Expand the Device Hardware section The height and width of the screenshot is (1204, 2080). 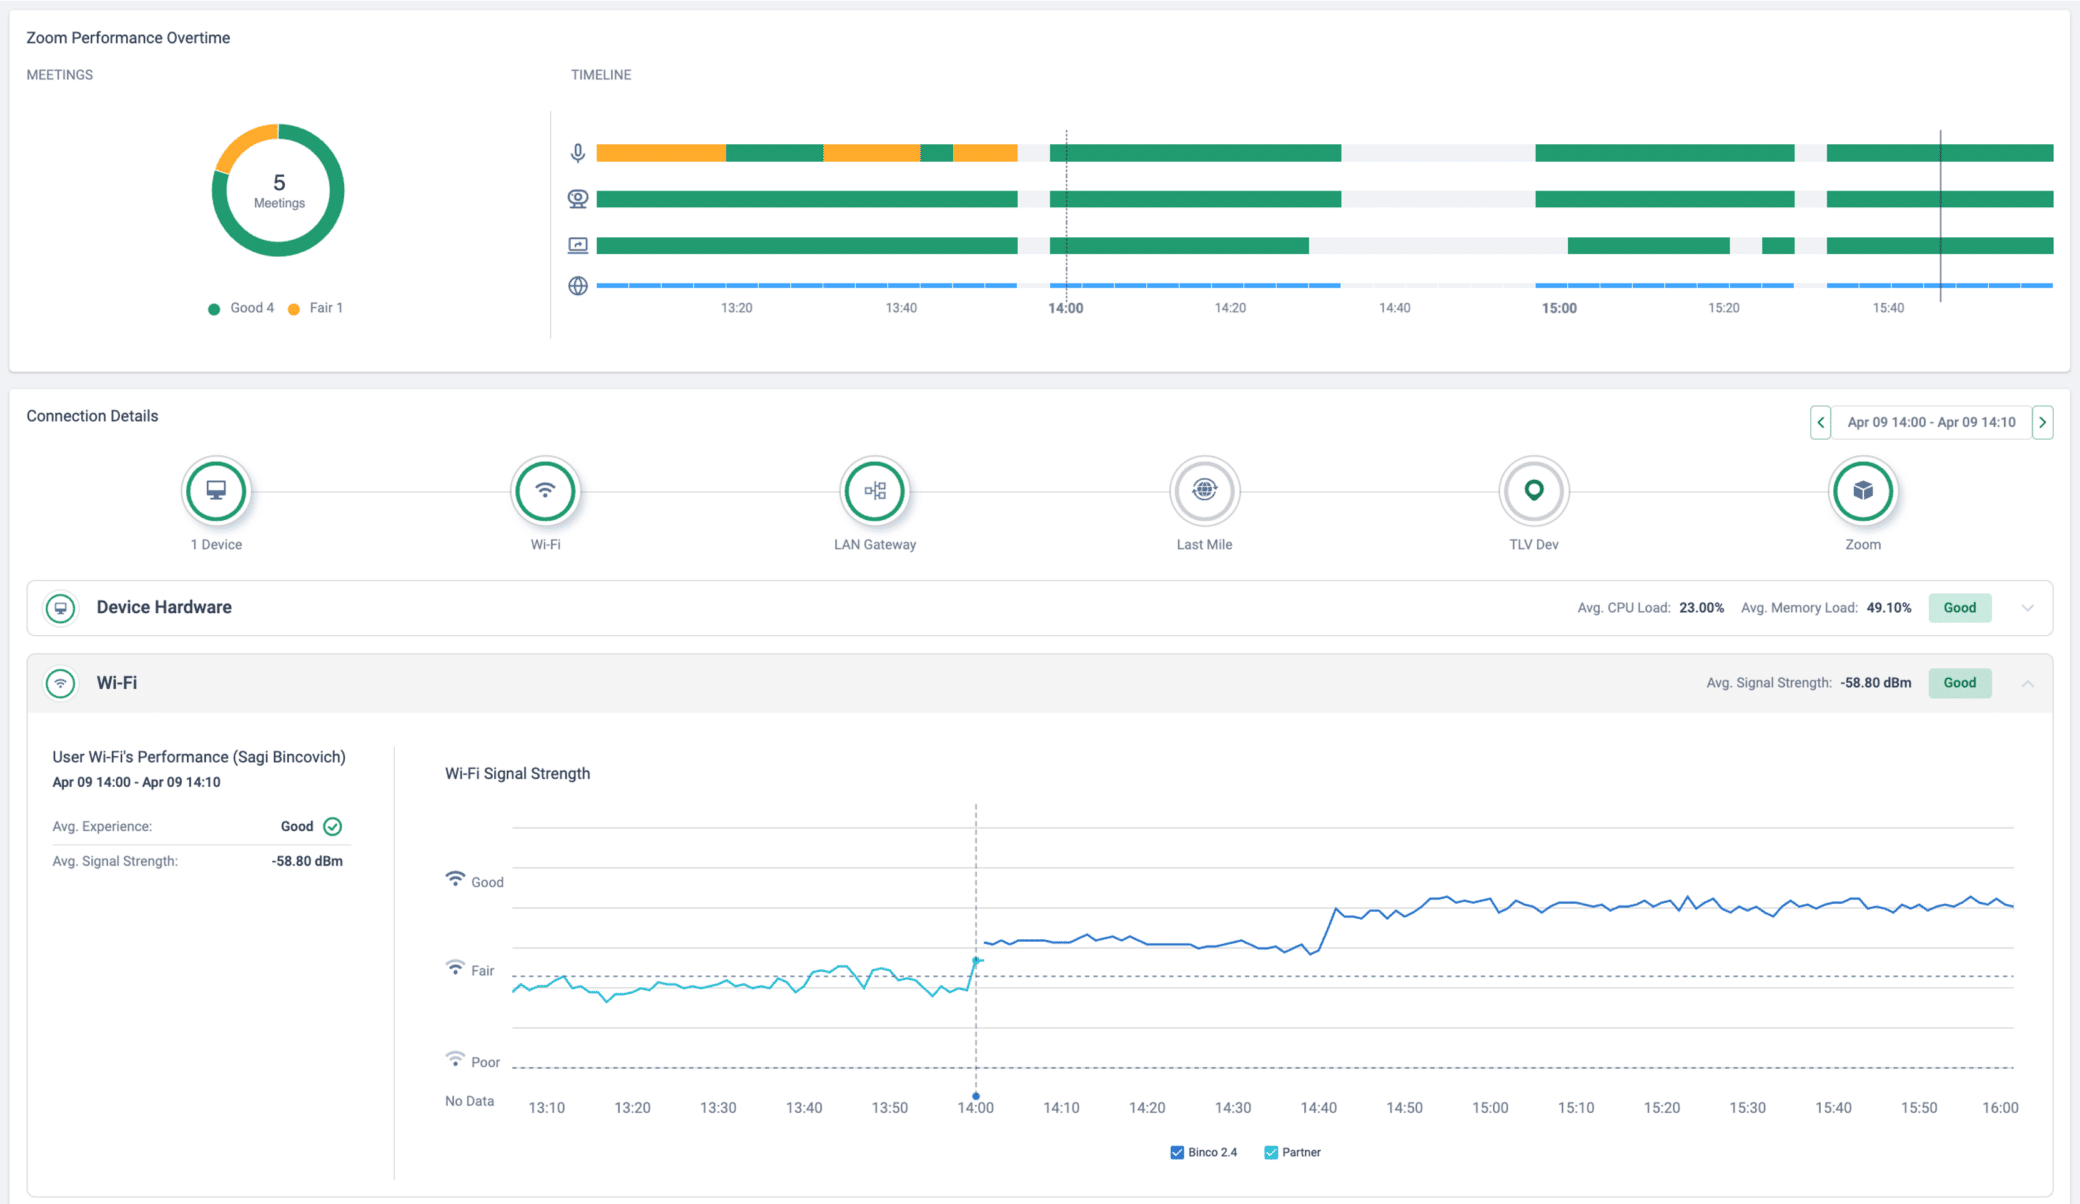coord(2027,608)
